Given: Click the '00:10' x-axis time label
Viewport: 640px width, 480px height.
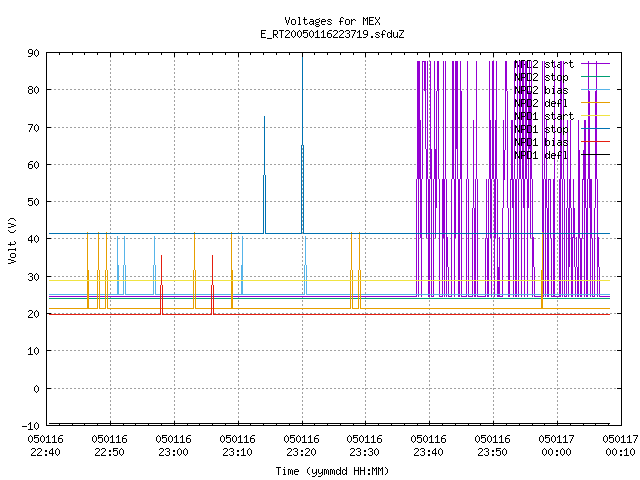Looking at the screenshot, I should click(x=621, y=453).
